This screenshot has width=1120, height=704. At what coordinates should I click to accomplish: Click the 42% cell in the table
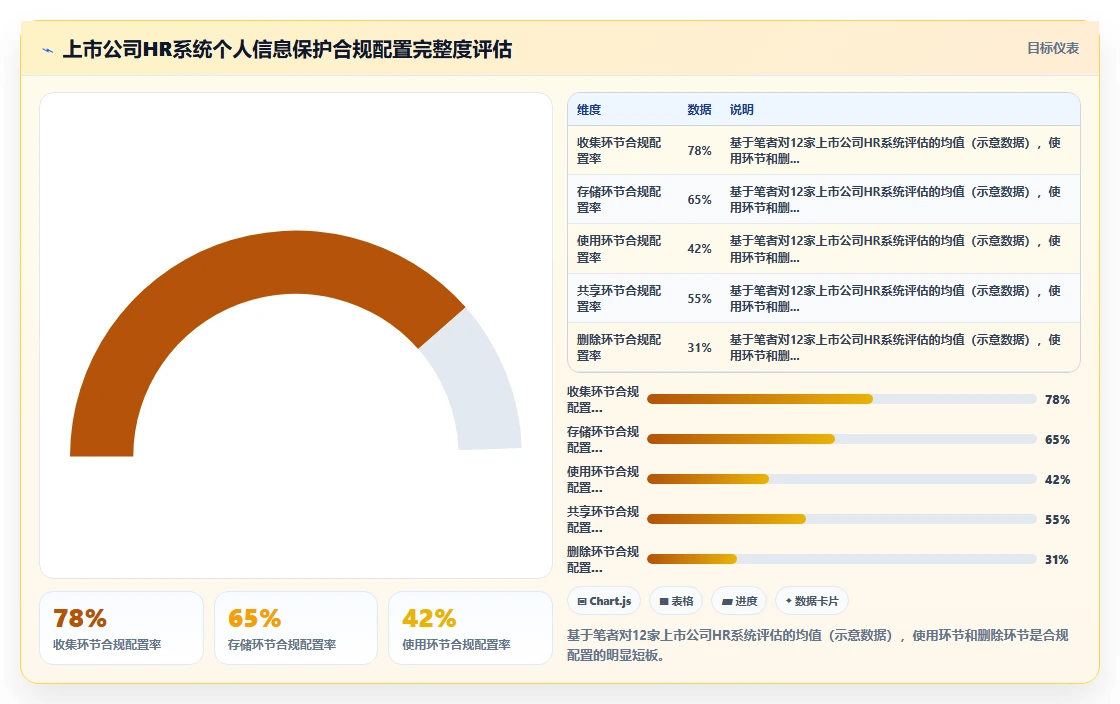pos(699,249)
